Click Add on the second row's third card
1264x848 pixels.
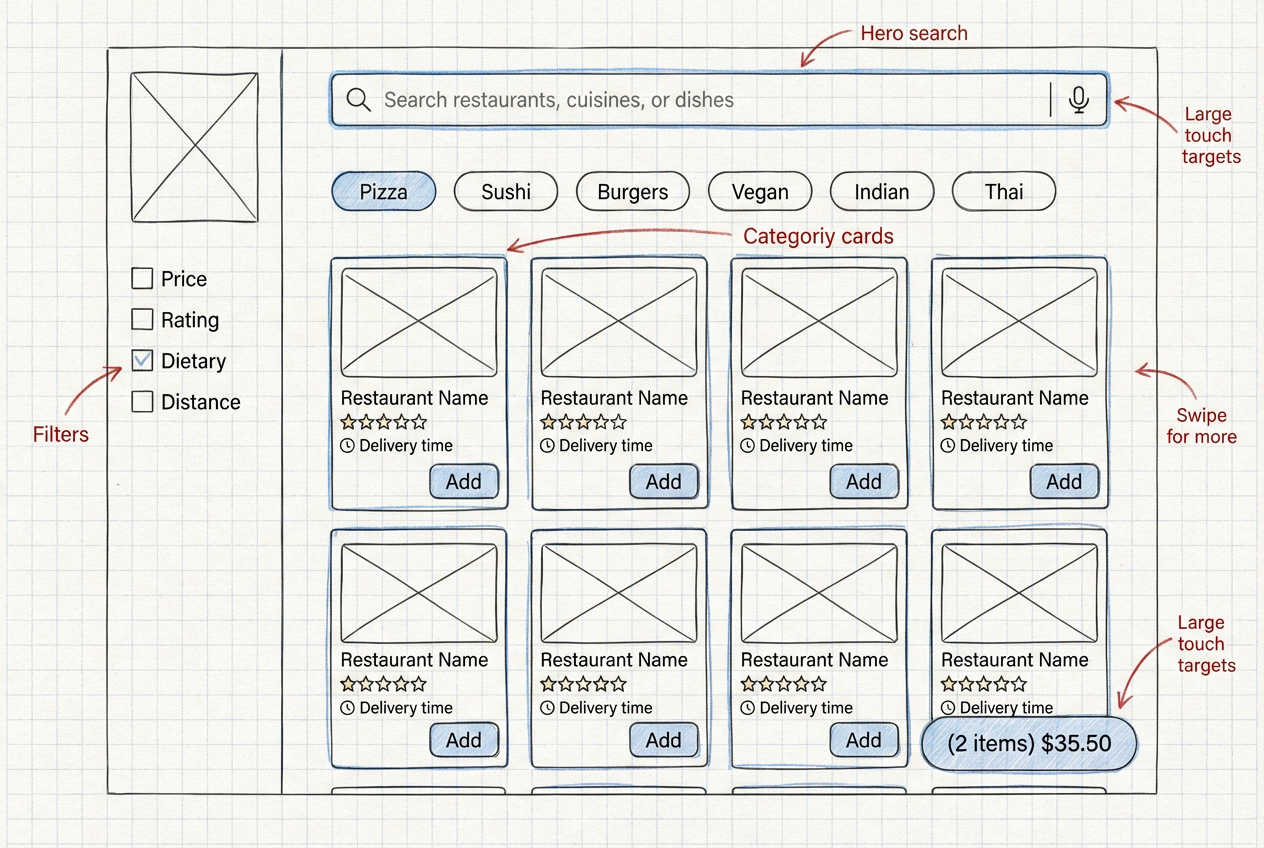(864, 740)
